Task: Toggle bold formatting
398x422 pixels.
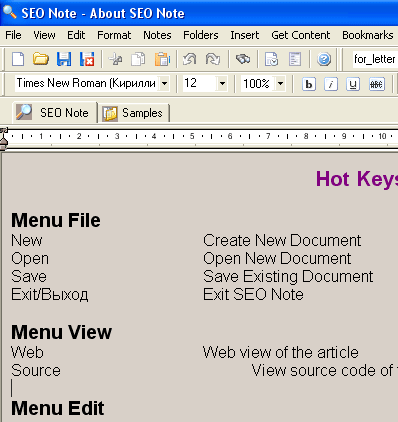Action: pyautogui.click(x=309, y=84)
